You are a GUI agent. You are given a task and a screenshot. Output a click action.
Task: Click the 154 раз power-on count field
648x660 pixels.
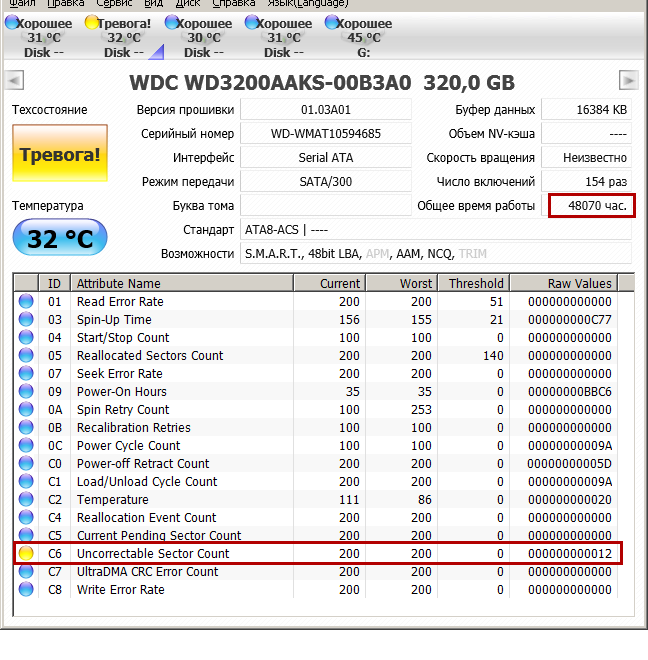tap(586, 182)
